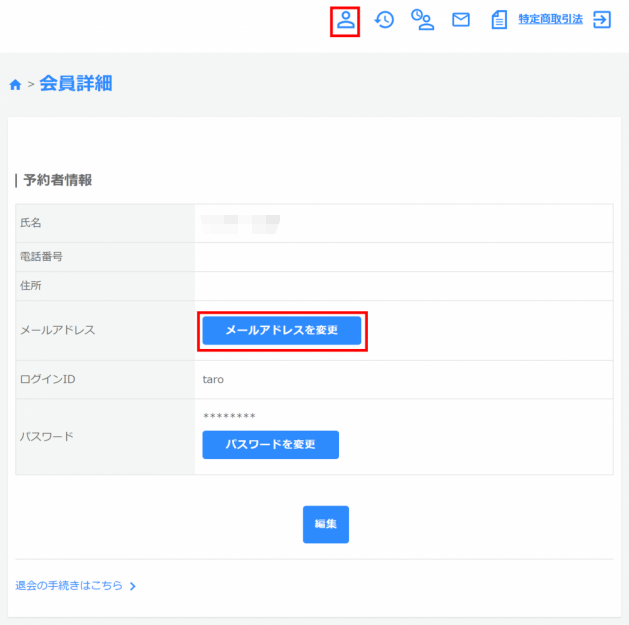Image resolution: width=629 pixels, height=625 pixels.
Task: Click the document page icon
Action: click(499, 20)
